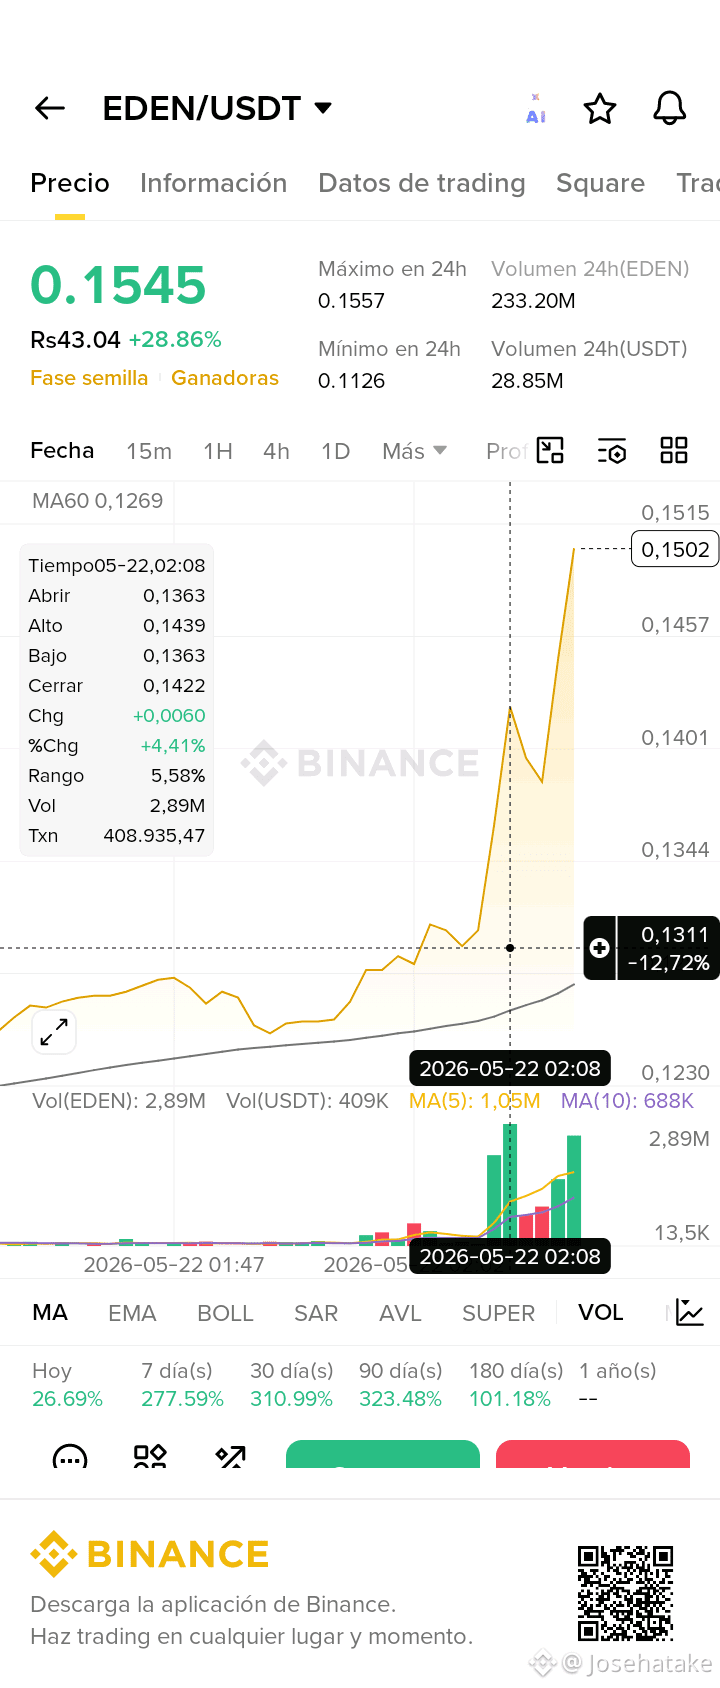
Task: Tap the Binance QR code
Action: click(x=625, y=1593)
